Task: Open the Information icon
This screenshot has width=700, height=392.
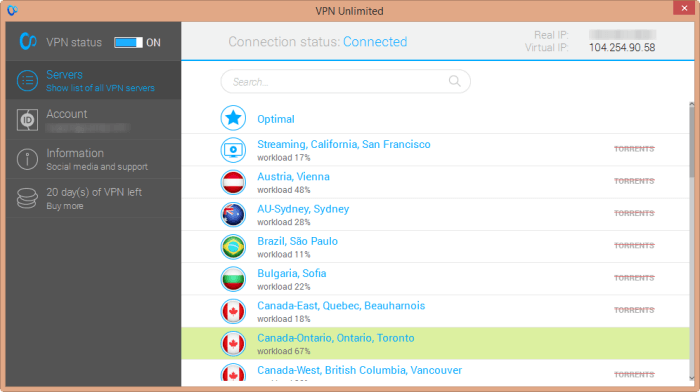Action: click(27, 159)
